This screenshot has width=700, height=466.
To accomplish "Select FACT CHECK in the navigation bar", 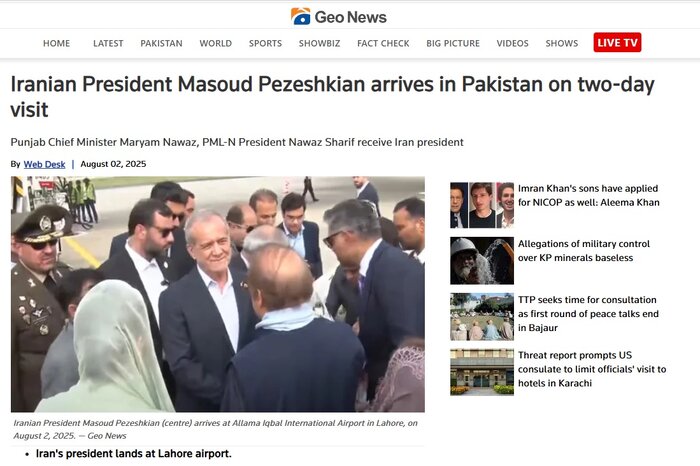I will [x=383, y=43].
